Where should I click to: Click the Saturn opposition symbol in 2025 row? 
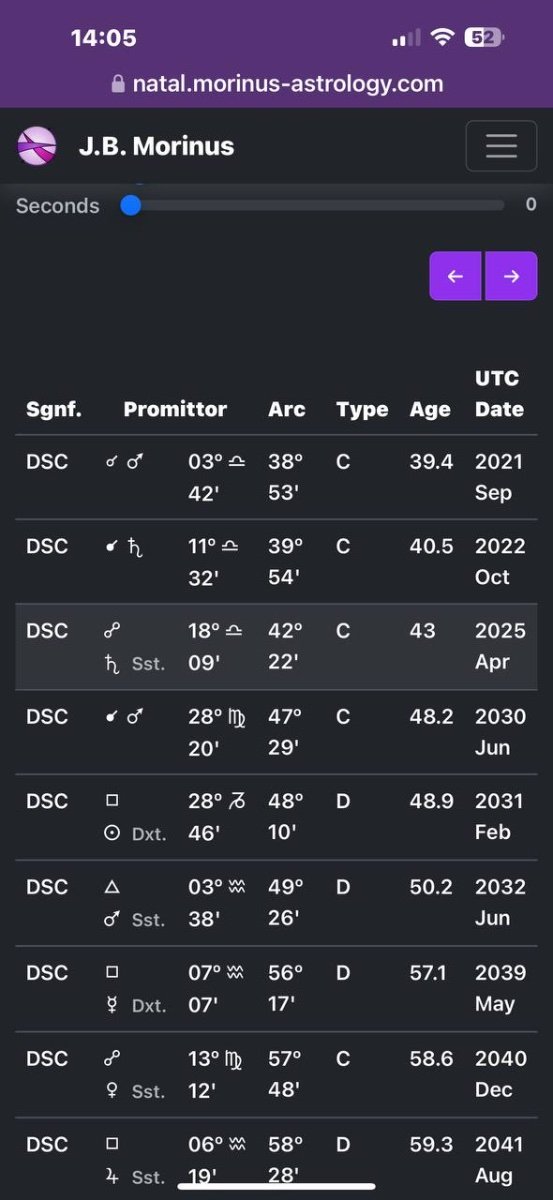113,663
